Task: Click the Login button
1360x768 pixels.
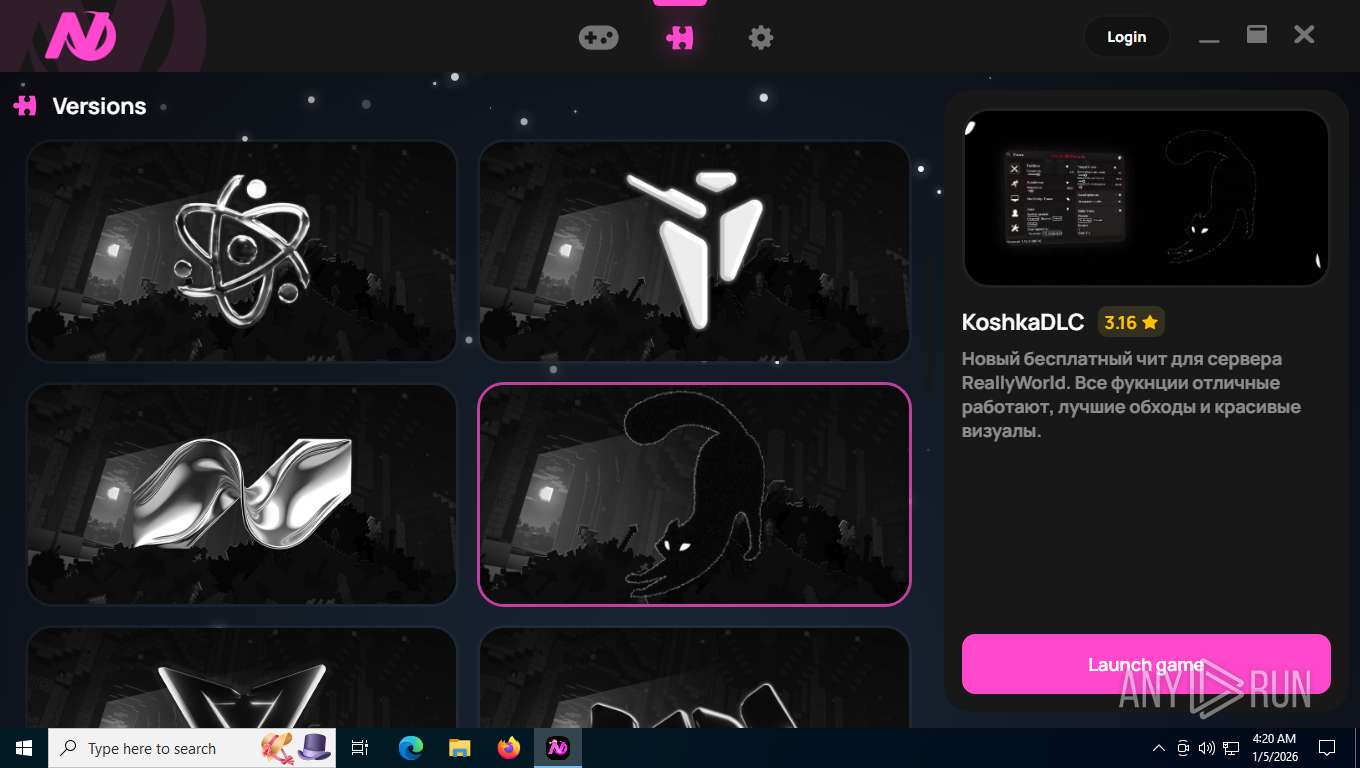Action: 1126,37
